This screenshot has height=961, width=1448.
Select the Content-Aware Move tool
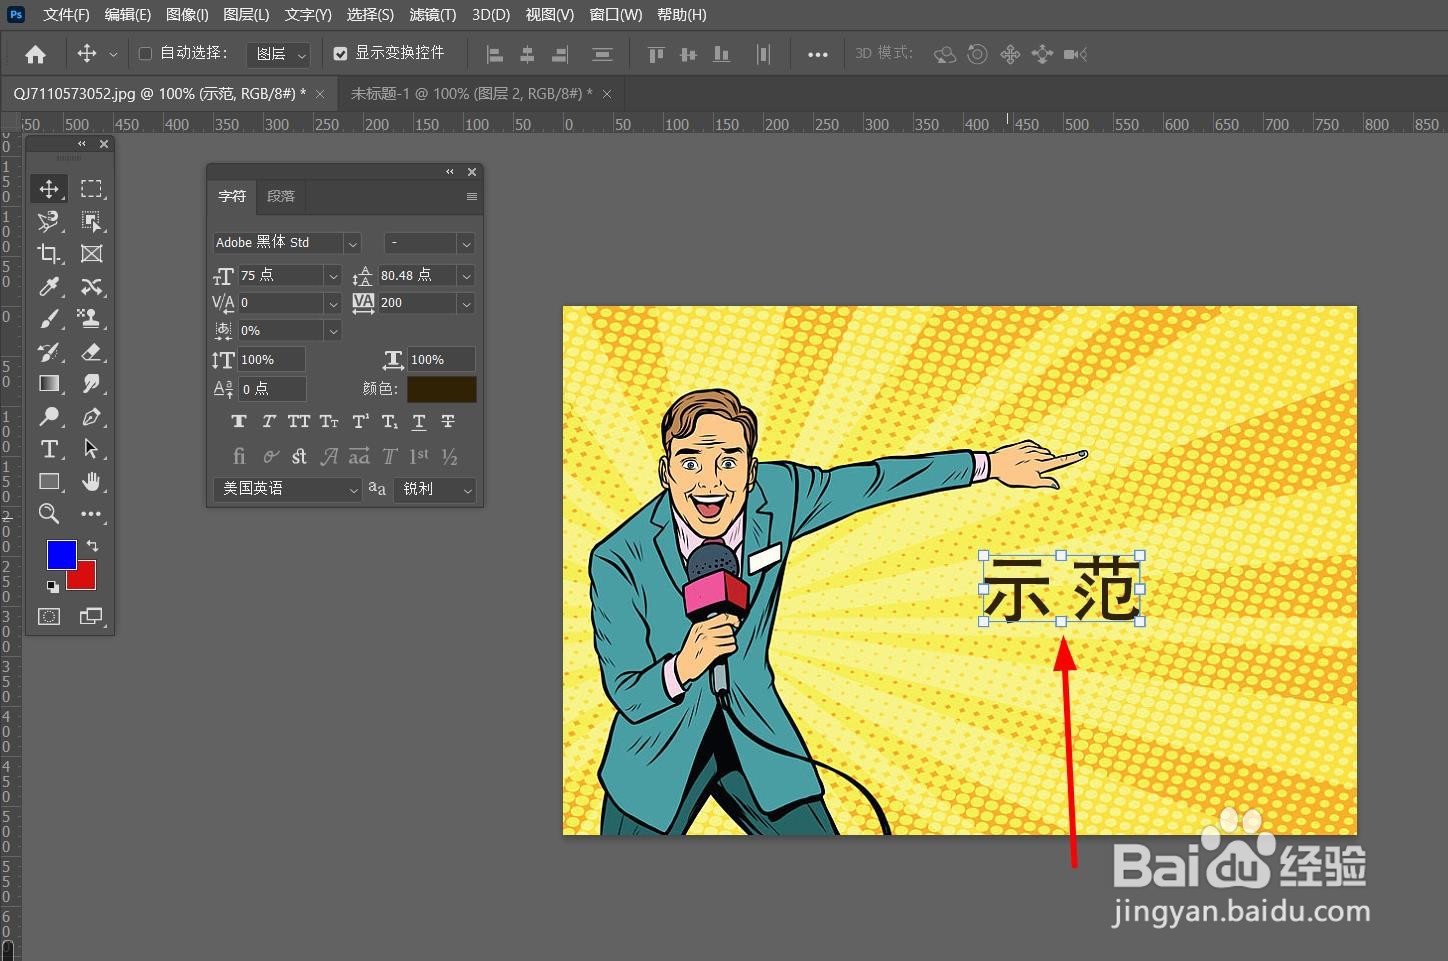[91, 287]
